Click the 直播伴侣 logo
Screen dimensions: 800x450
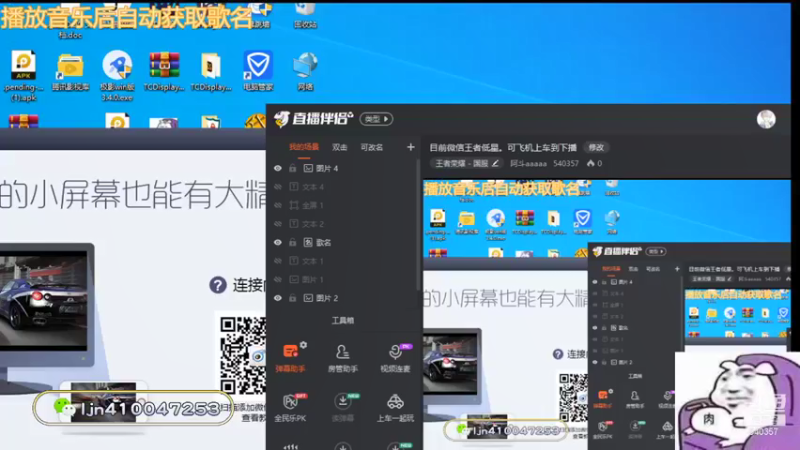point(313,119)
